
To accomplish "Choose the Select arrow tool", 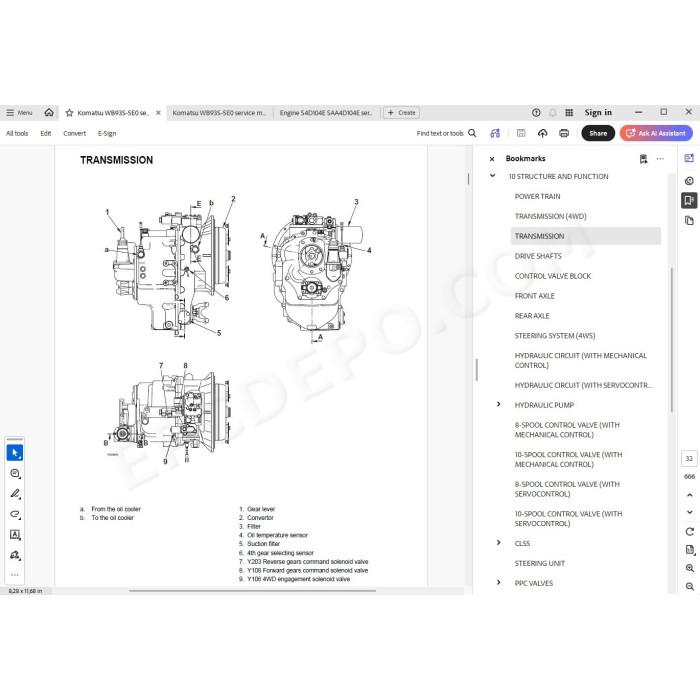I will [x=15, y=453].
